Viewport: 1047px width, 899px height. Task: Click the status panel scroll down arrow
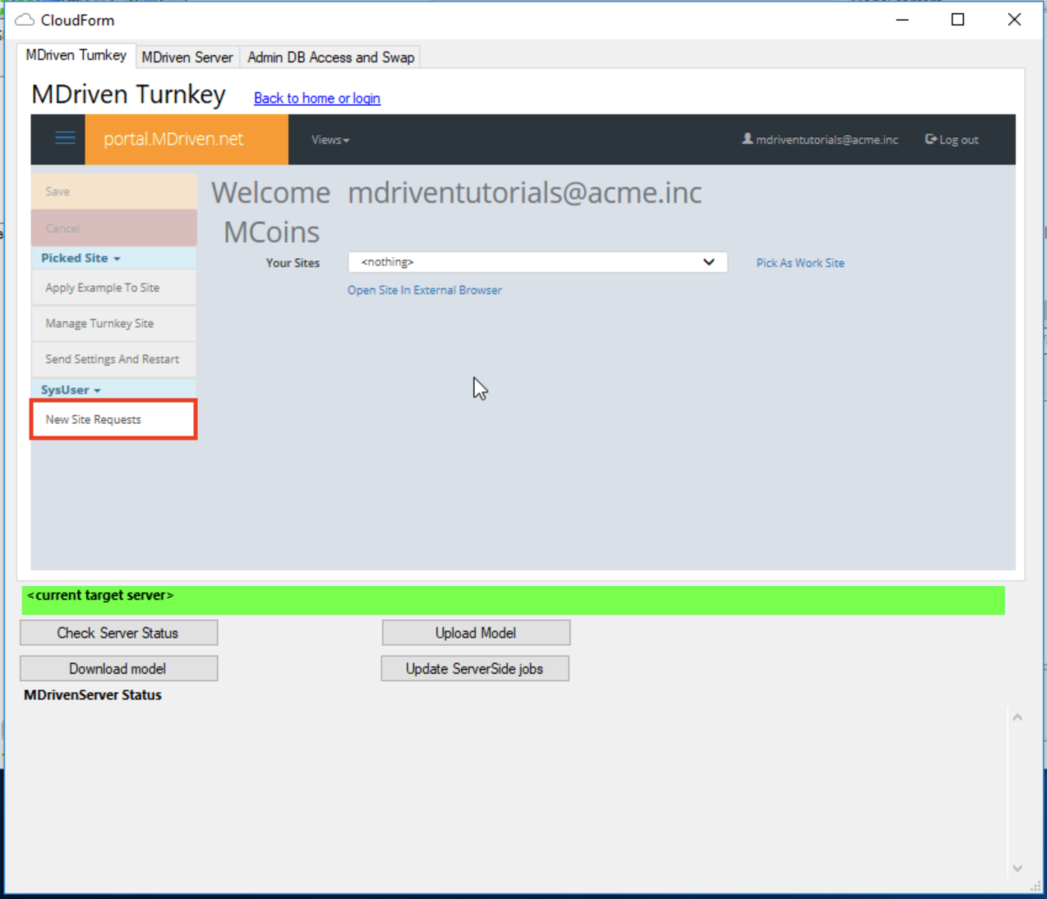click(x=1017, y=868)
